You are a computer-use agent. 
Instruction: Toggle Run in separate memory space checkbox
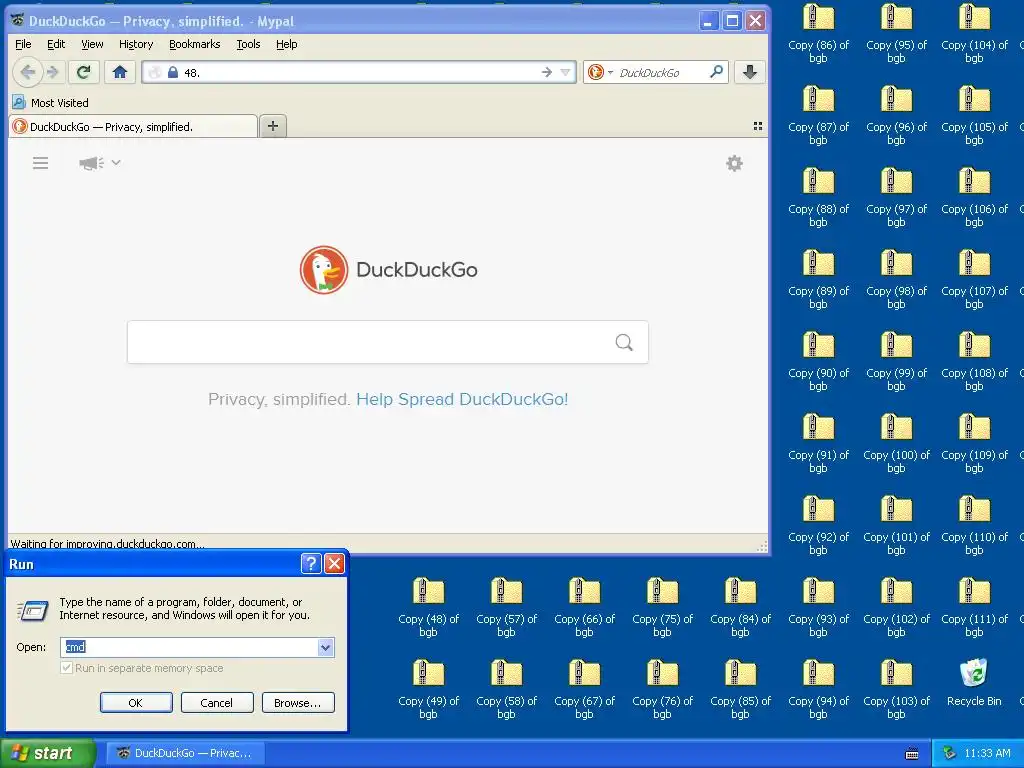pyautogui.click(x=67, y=667)
